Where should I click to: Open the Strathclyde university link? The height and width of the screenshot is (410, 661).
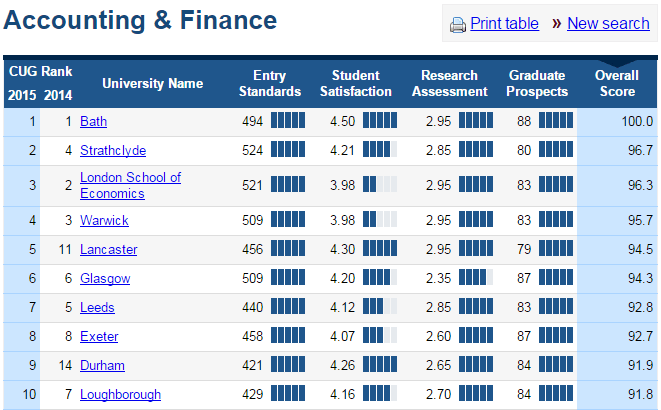coord(113,150)
